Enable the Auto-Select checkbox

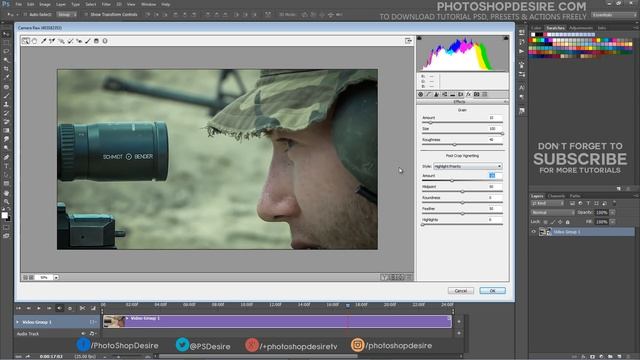(25, 14)
